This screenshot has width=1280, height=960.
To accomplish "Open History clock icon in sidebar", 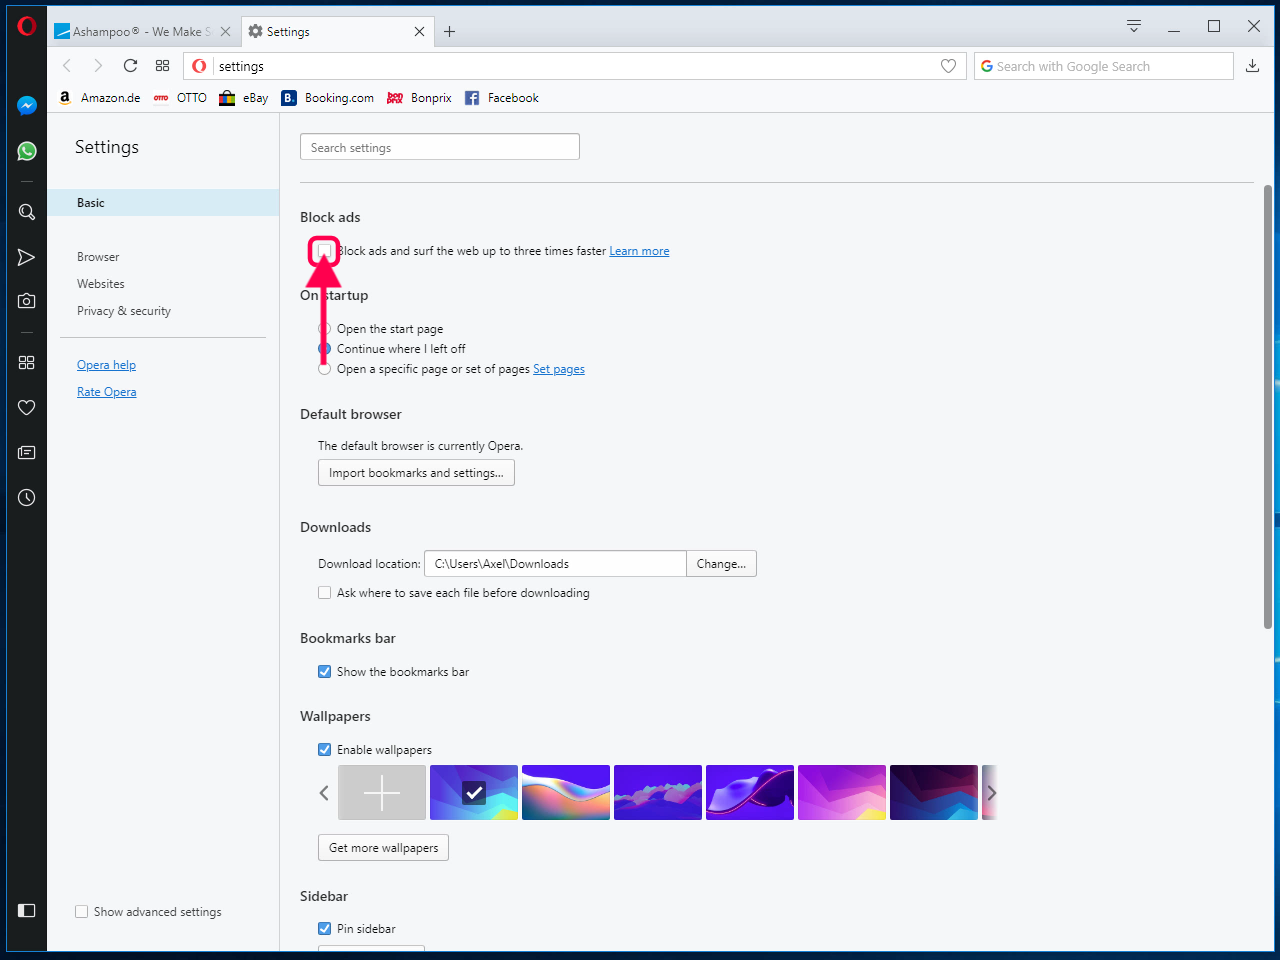I will pos(27,498).
